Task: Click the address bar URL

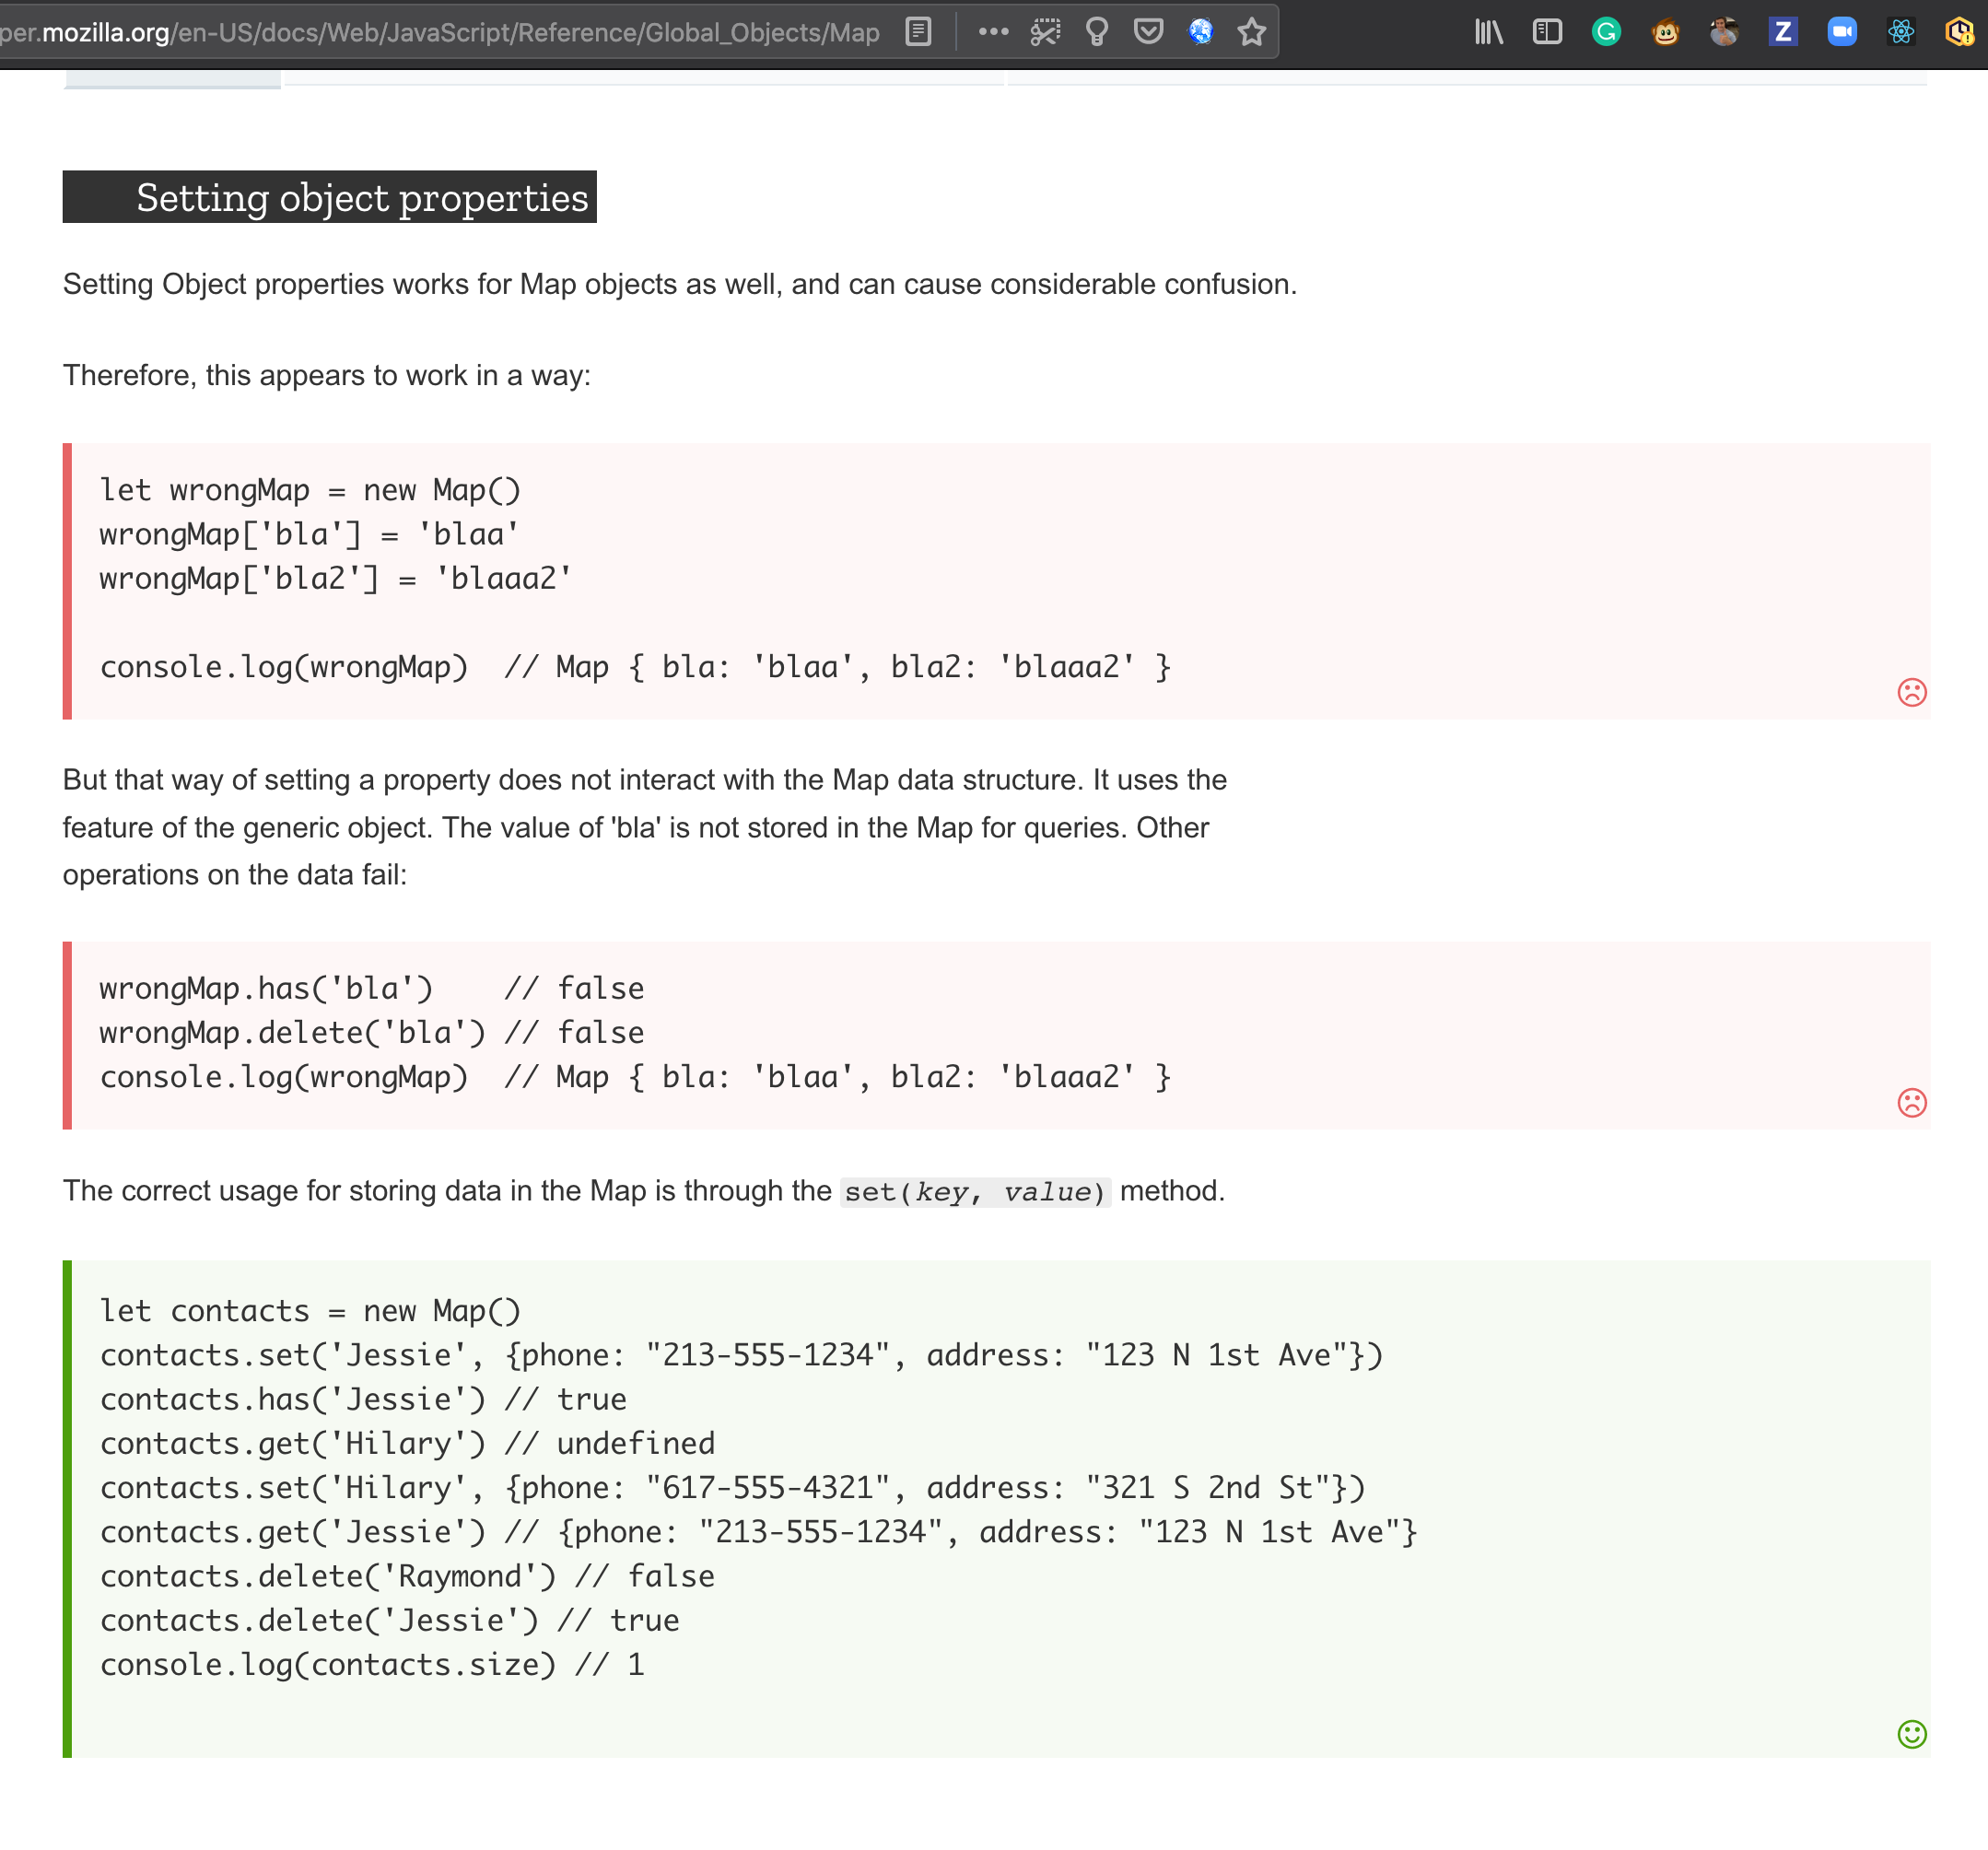Action: [440, 31]
